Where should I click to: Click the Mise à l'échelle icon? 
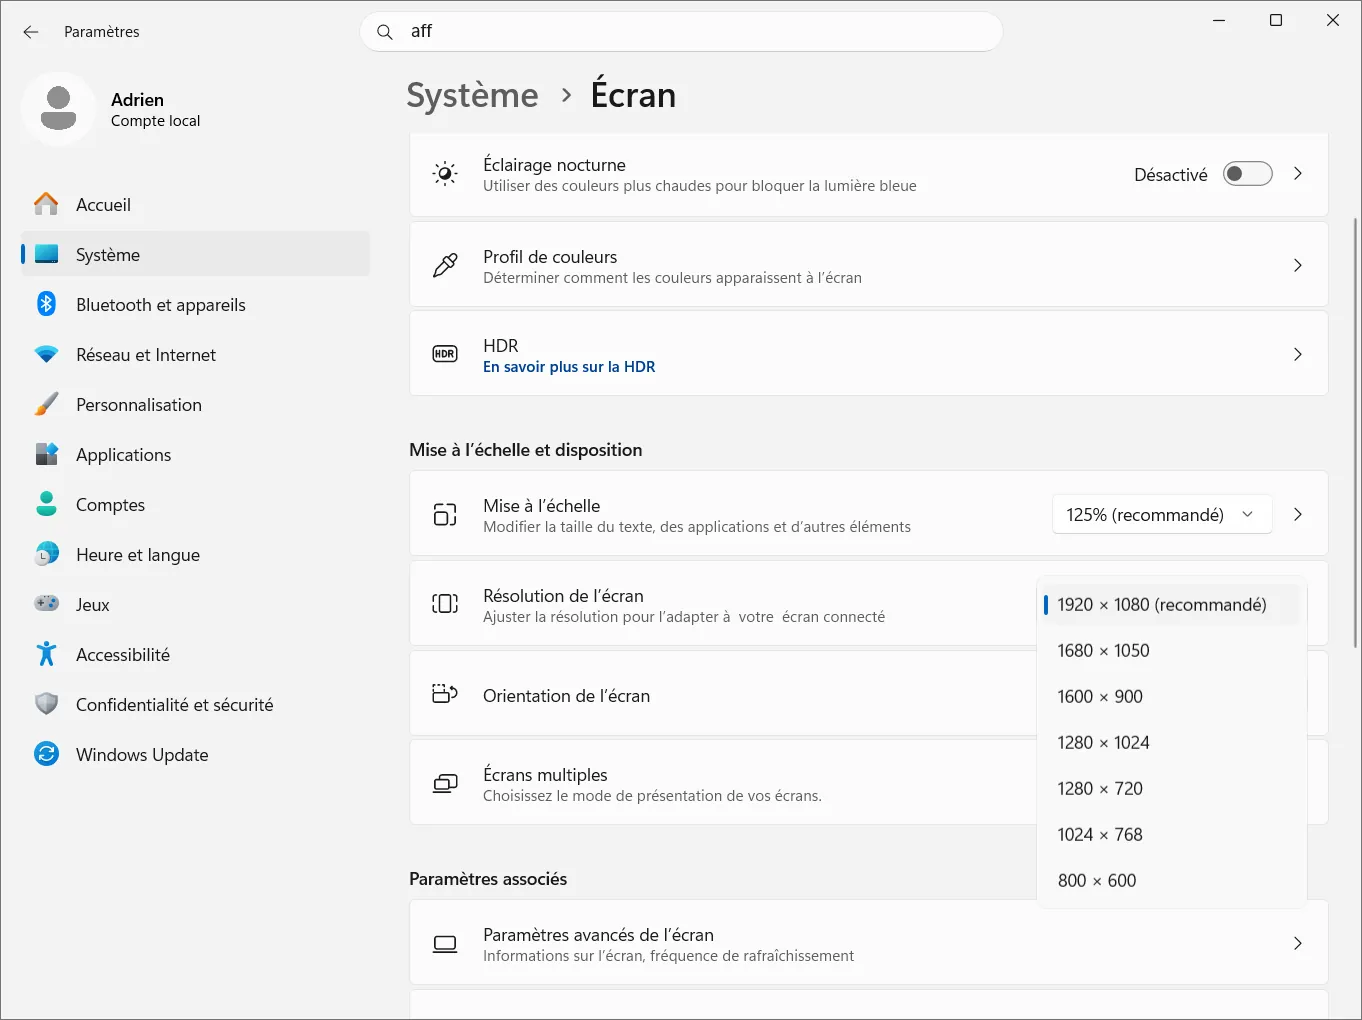445,514
